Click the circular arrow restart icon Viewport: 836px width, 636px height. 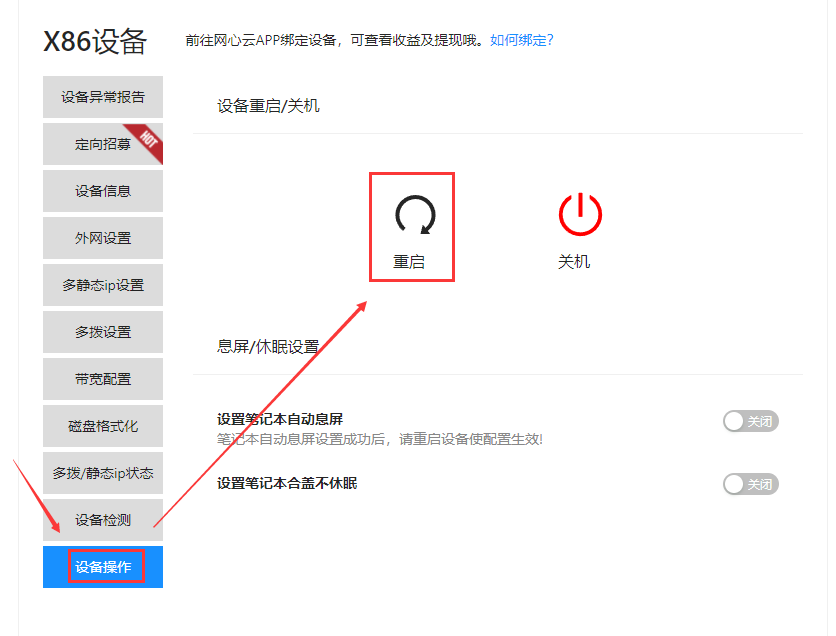click(x=414, y=214)
